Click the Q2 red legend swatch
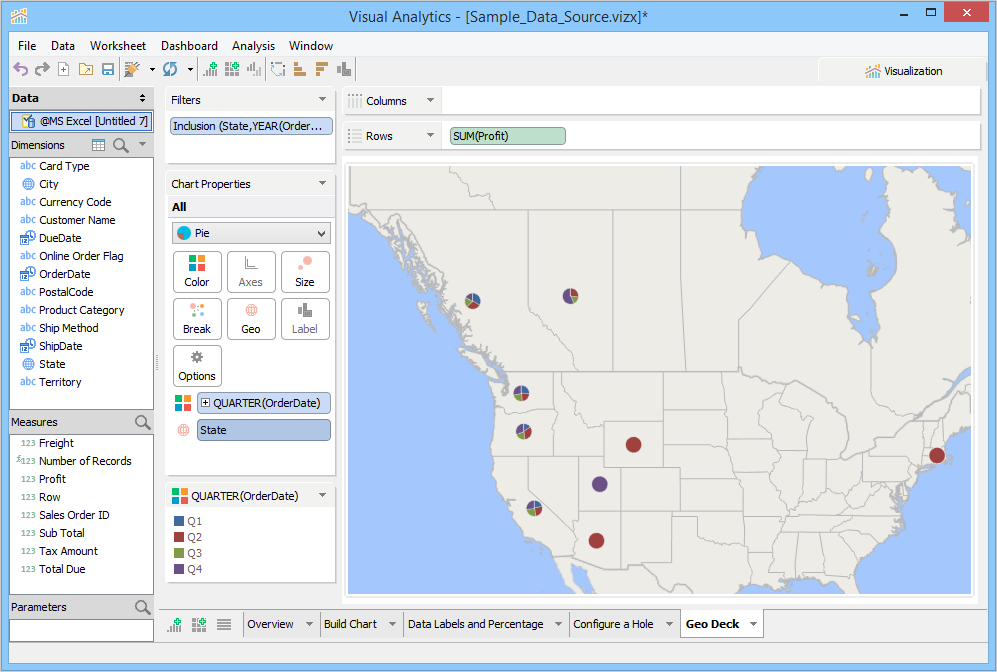The image size is (997, 672). pyautogui.click(x=179, y=537)
